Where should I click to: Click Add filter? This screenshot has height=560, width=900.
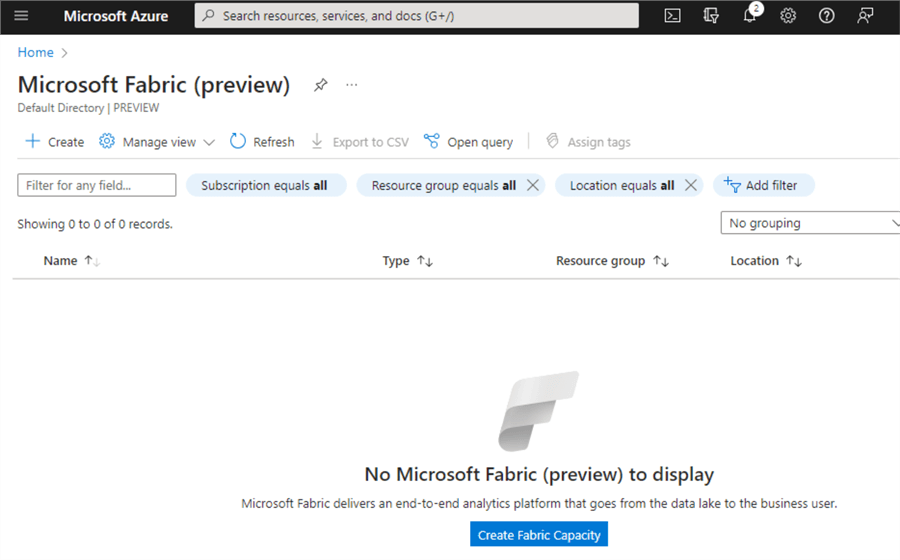click(763, 185)
